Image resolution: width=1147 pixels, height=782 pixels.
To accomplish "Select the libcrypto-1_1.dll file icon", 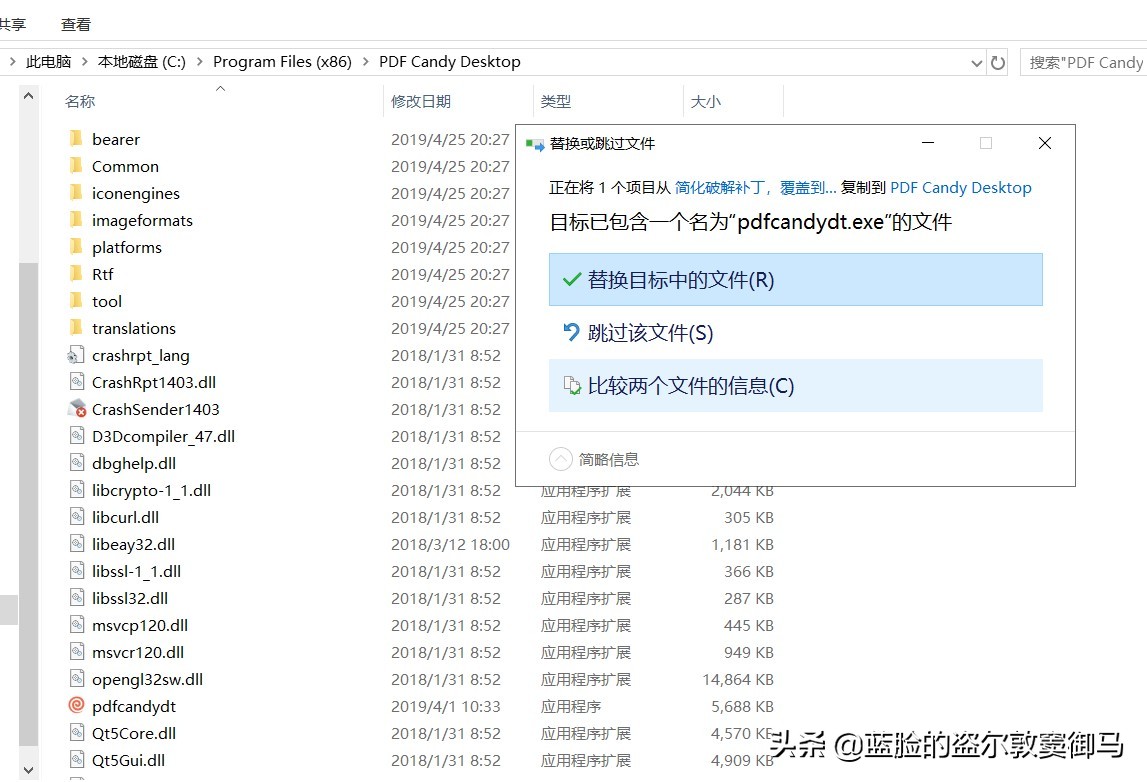I will tap(77, 490).
